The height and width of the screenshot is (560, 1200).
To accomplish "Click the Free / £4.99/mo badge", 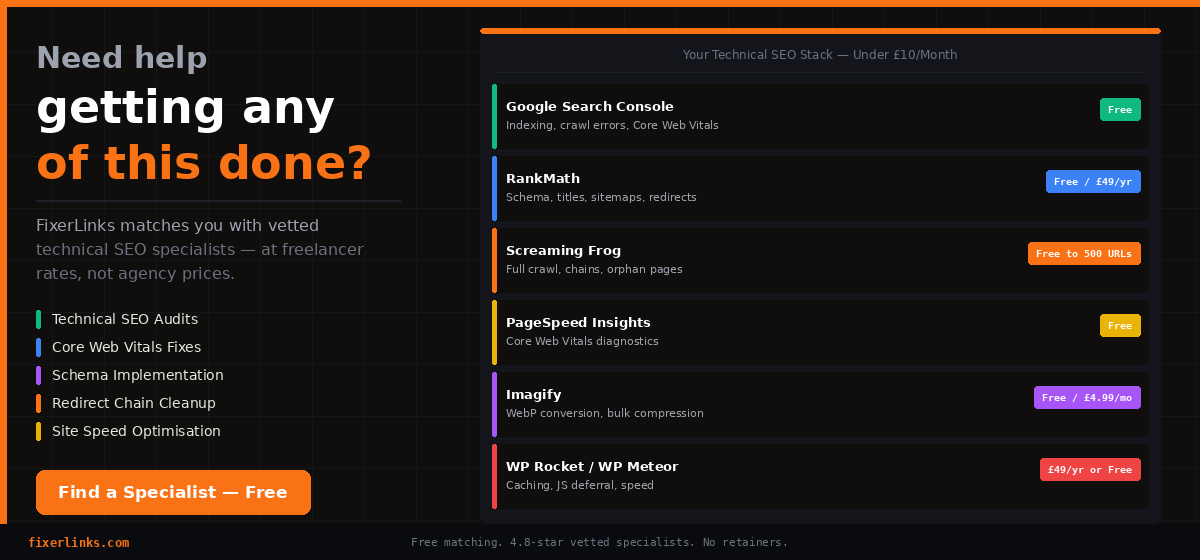I will click(x=1087, y=398).
